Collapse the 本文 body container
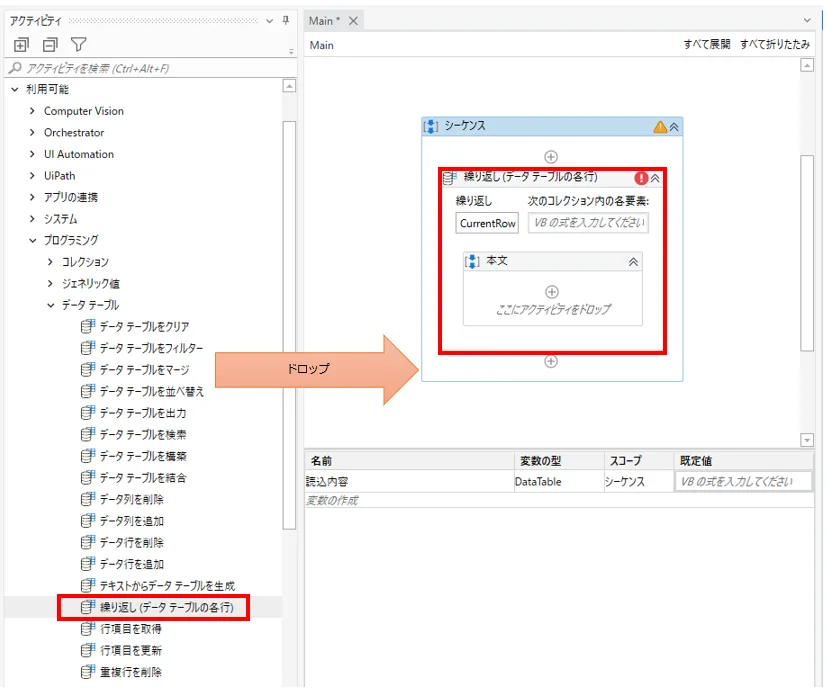 (632, 261)
